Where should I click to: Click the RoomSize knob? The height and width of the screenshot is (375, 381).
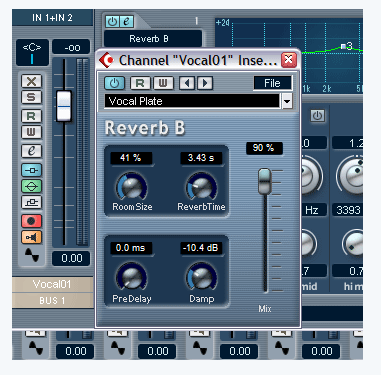131,187
